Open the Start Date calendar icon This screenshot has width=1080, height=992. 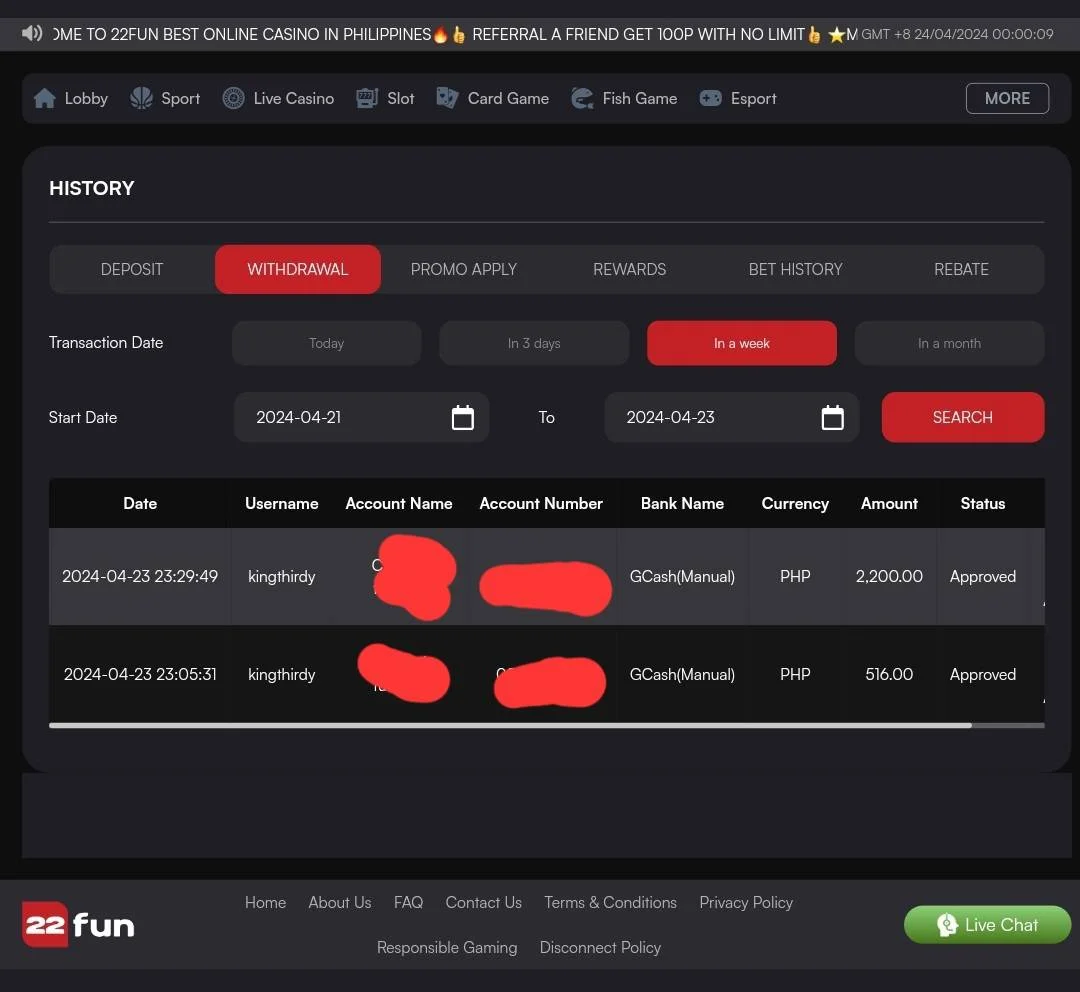click(463, 417)
